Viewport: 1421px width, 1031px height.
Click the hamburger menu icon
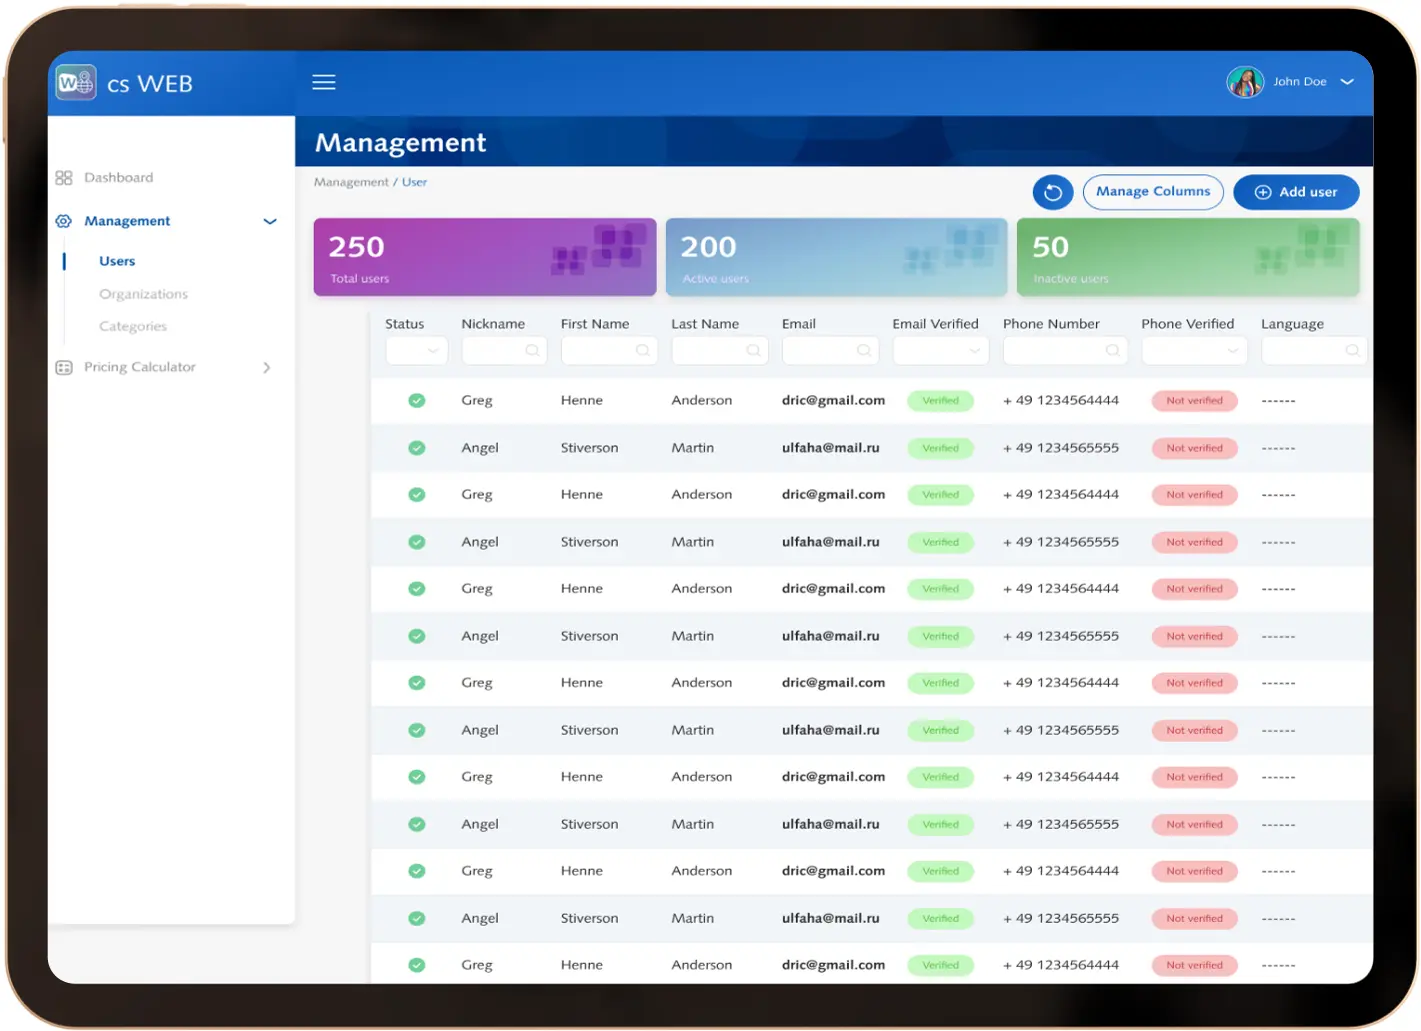tap(324, 82)
